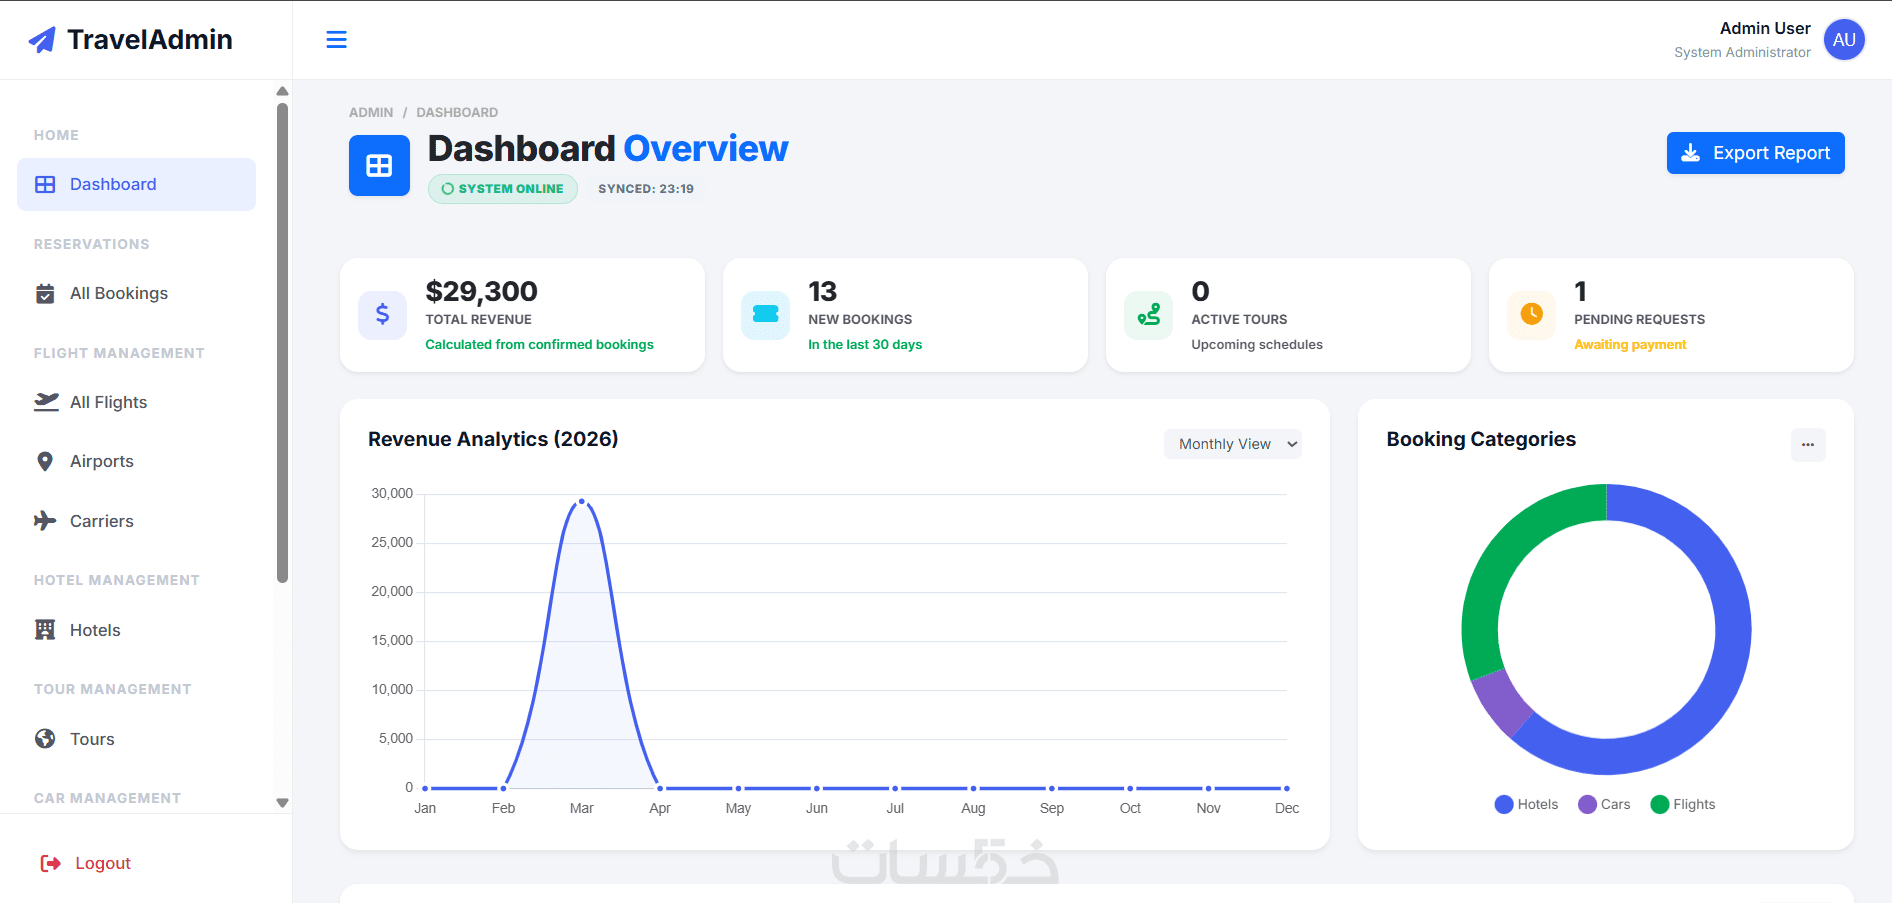Click the Pending Requests clock icon
The image size is (1892, 903).
(1531, 315)
